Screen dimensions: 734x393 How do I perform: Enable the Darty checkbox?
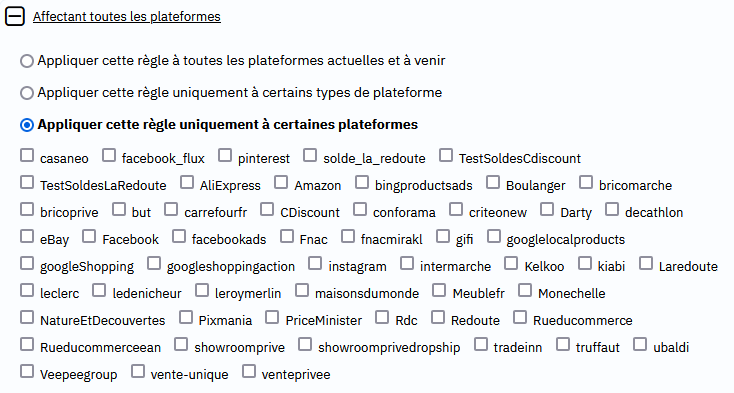tap(547, 209)
